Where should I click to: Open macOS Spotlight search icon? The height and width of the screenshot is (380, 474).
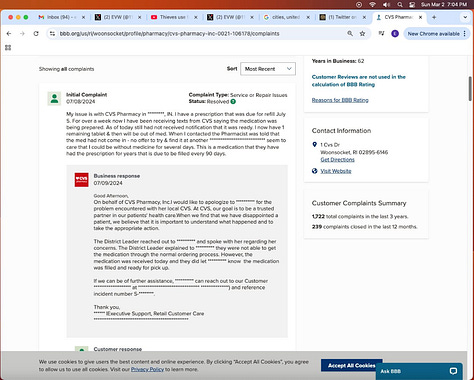click(400, 5)
